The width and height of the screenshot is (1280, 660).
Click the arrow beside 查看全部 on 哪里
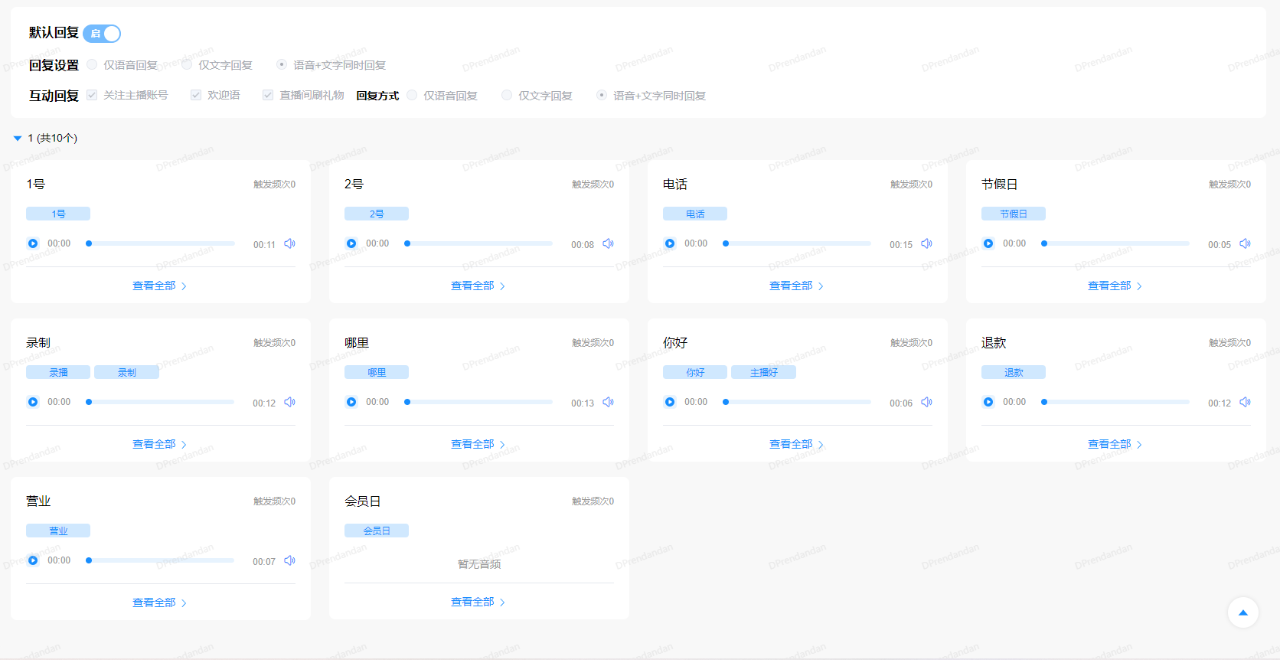coord(502,444)
